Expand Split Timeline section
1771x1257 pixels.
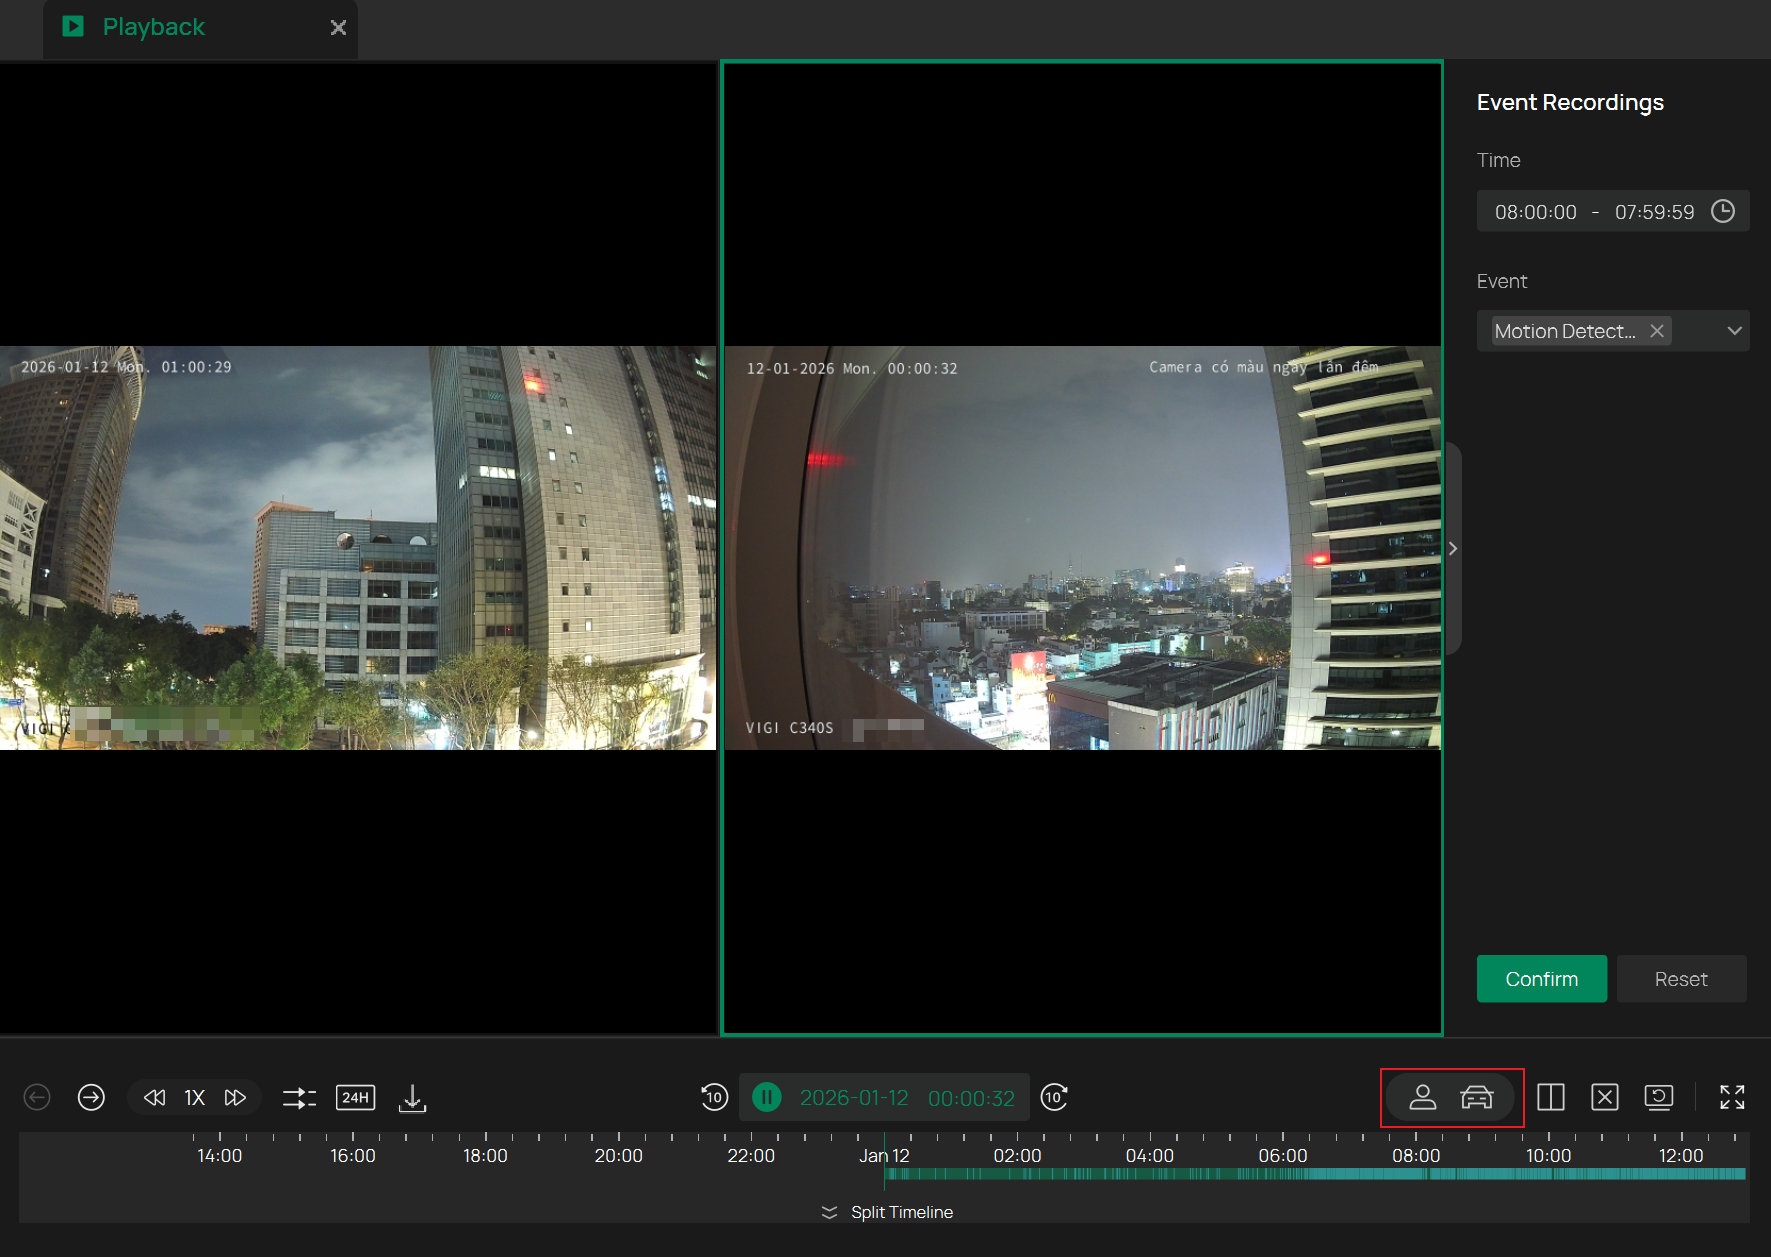click(887, 1212)
